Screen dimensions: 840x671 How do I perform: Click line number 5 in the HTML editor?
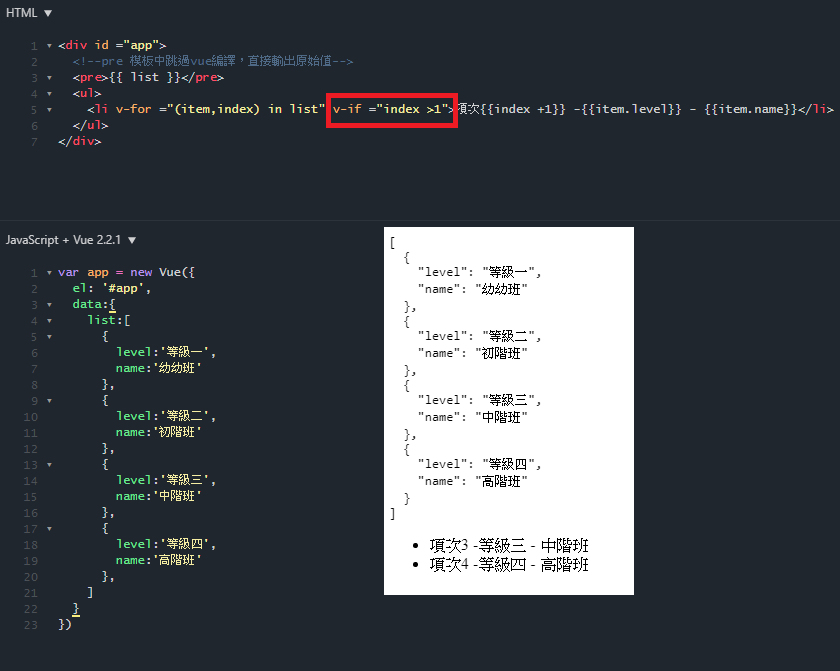click(33, 109)
